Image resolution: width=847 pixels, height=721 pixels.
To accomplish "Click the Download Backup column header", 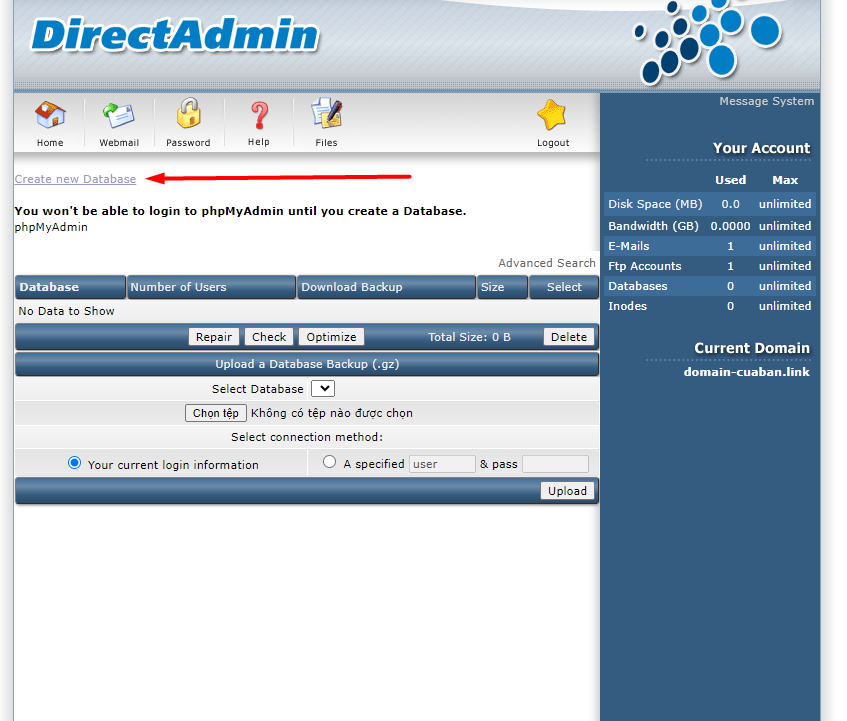I will tap(386, 287).
